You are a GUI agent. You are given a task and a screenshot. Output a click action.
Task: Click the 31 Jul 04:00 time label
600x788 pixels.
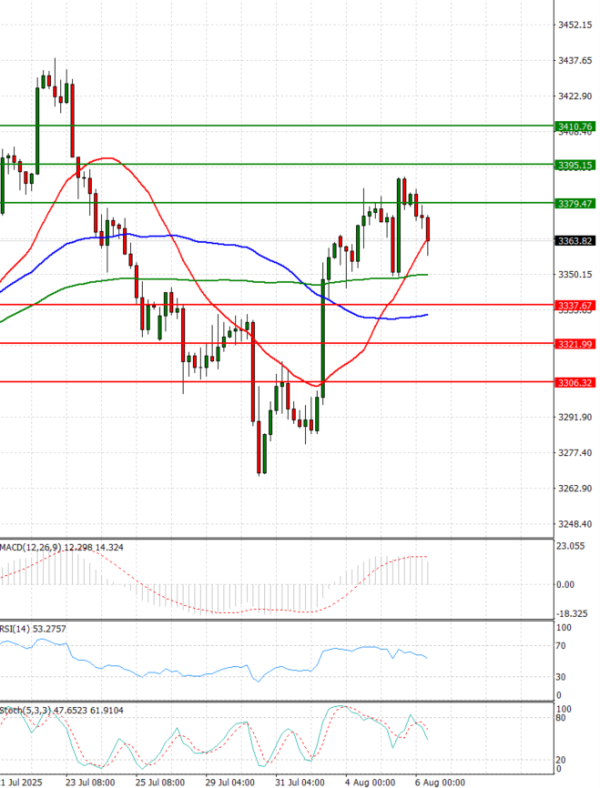[299, 782]
